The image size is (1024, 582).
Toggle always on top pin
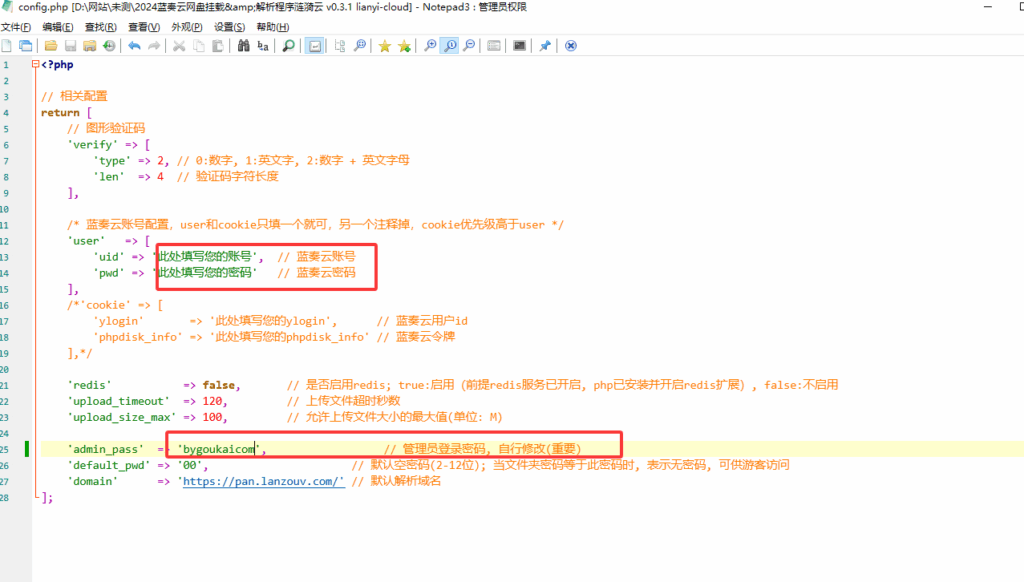click(545, 46)
